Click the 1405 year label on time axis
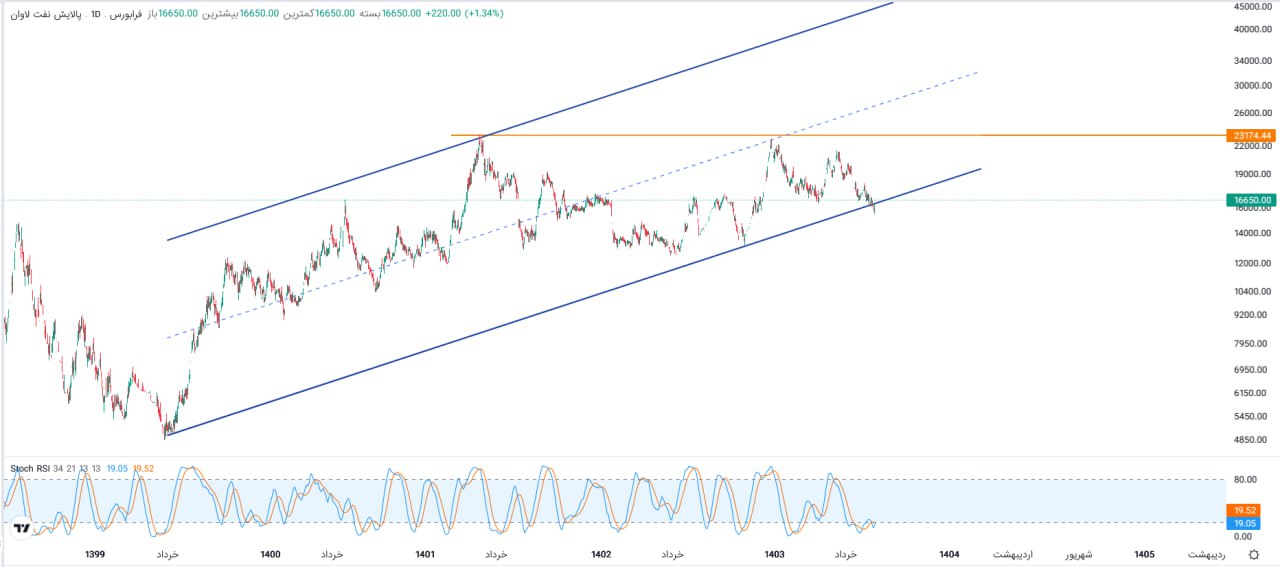Image resolution: width=1280 pixels, height=567 pixels. tap(1145, 554)
